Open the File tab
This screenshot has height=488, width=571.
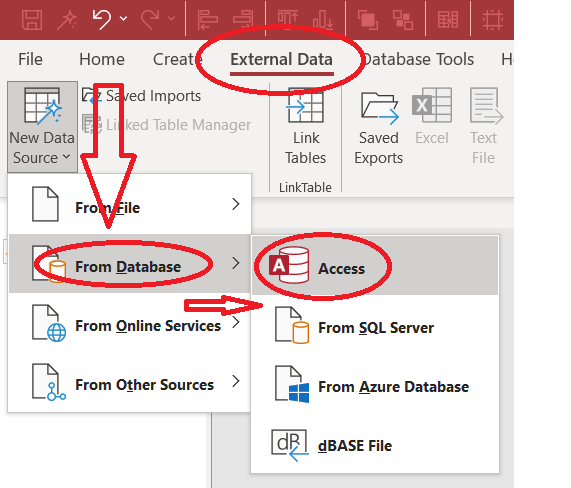(30, 59)
